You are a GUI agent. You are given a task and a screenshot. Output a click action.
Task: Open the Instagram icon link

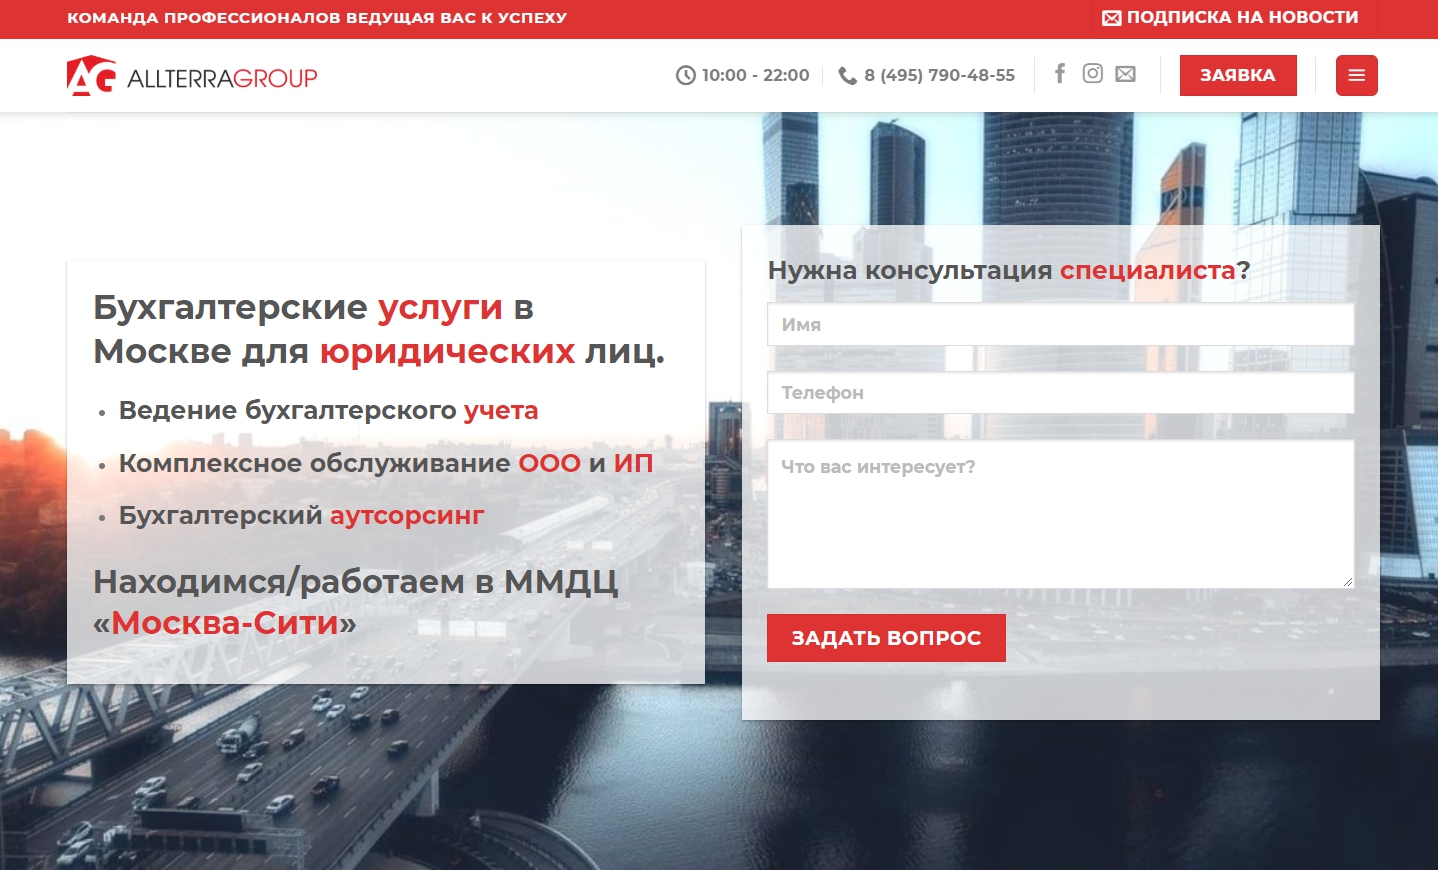(1093, 73)
